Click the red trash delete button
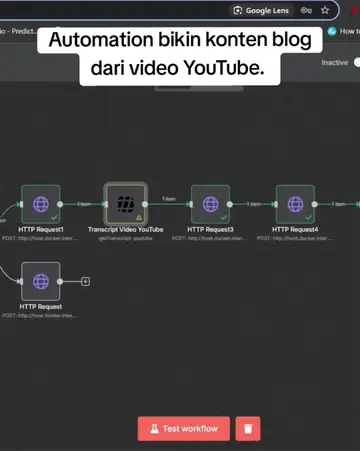 coord(248,429)
